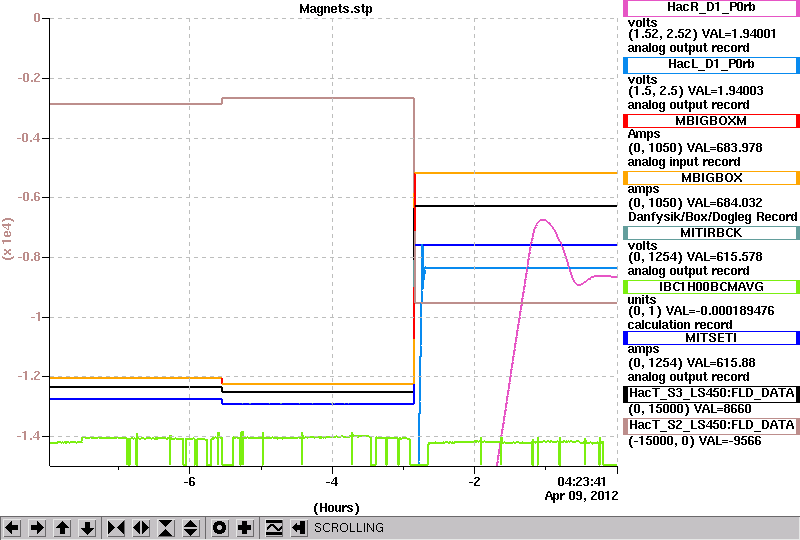Screen dimensions: 800x540
Task: Select the HacT_S3_LS450:FLD_DATA legend entry
Action: tap(711, 394)
